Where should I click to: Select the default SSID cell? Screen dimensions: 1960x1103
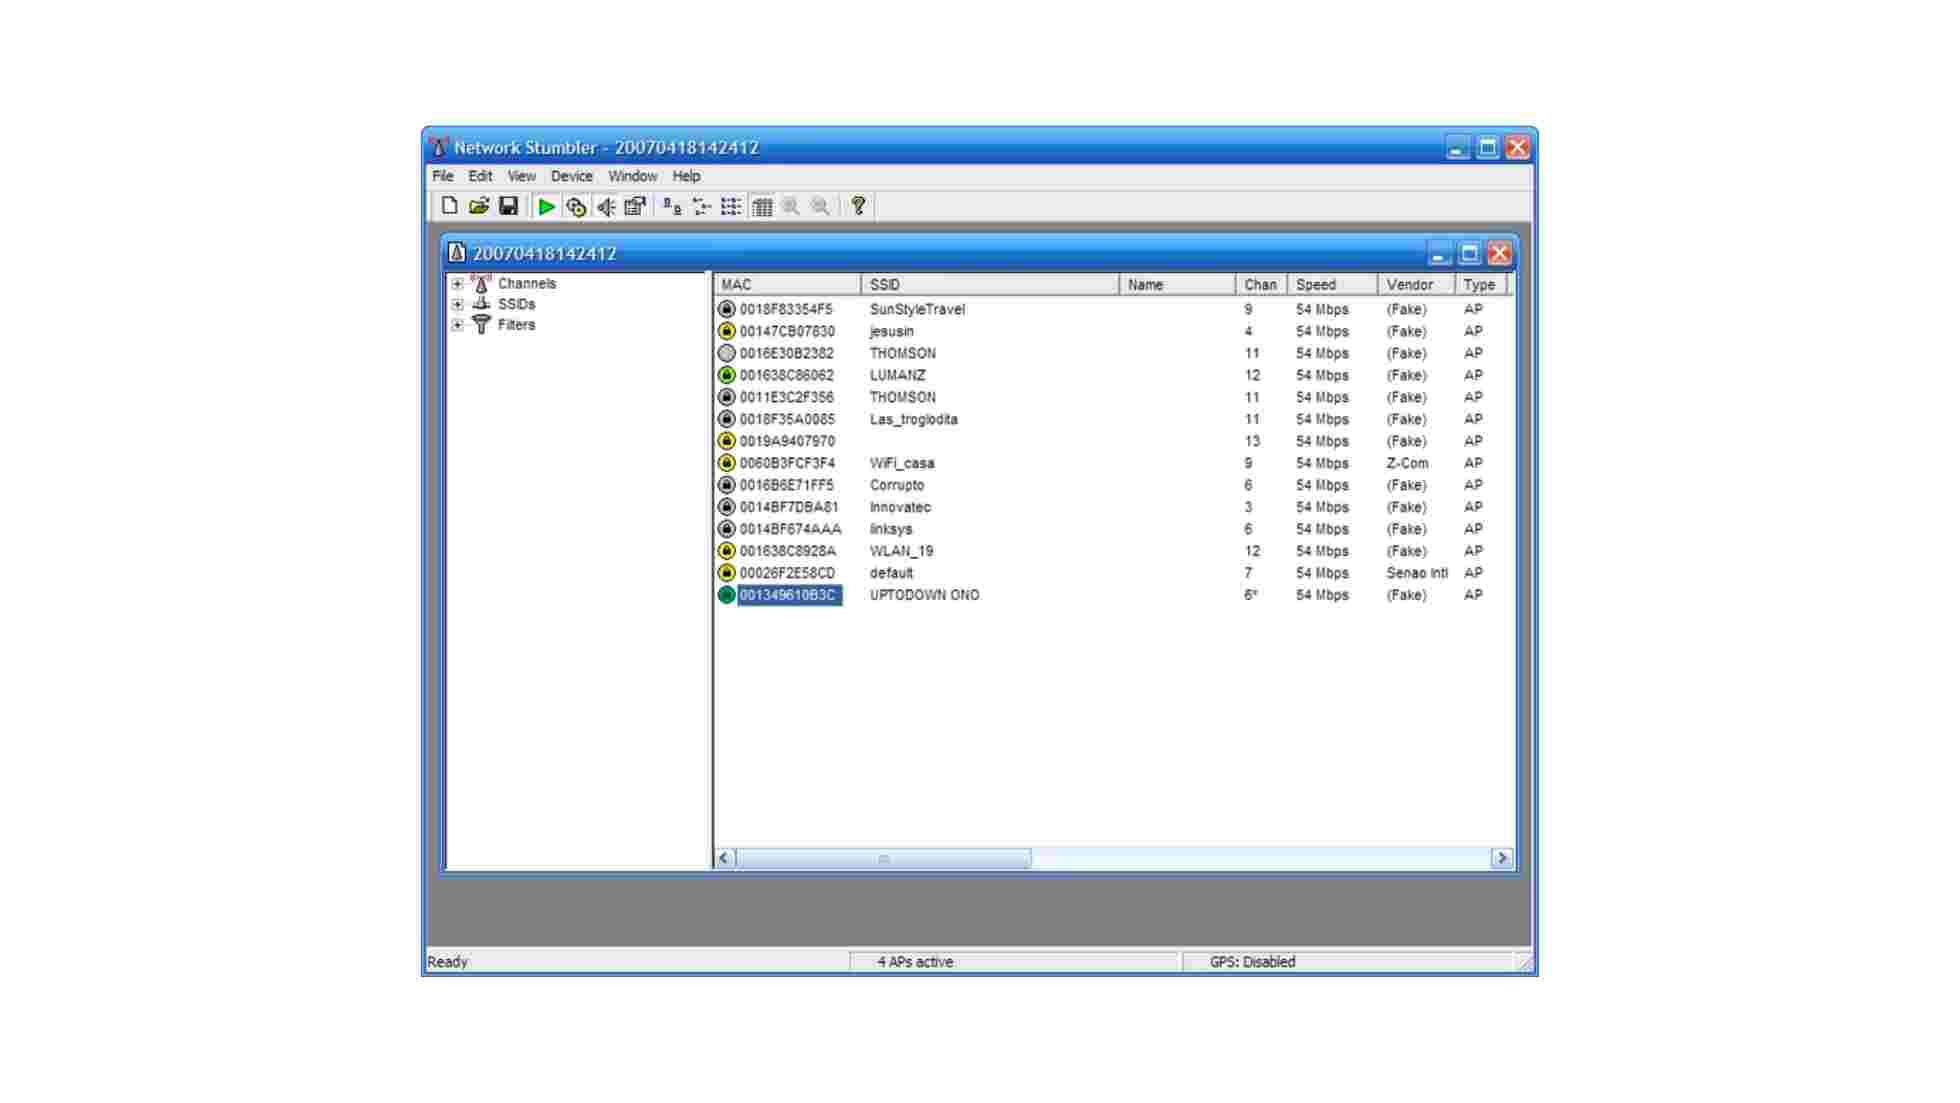[x=891, y=573]
